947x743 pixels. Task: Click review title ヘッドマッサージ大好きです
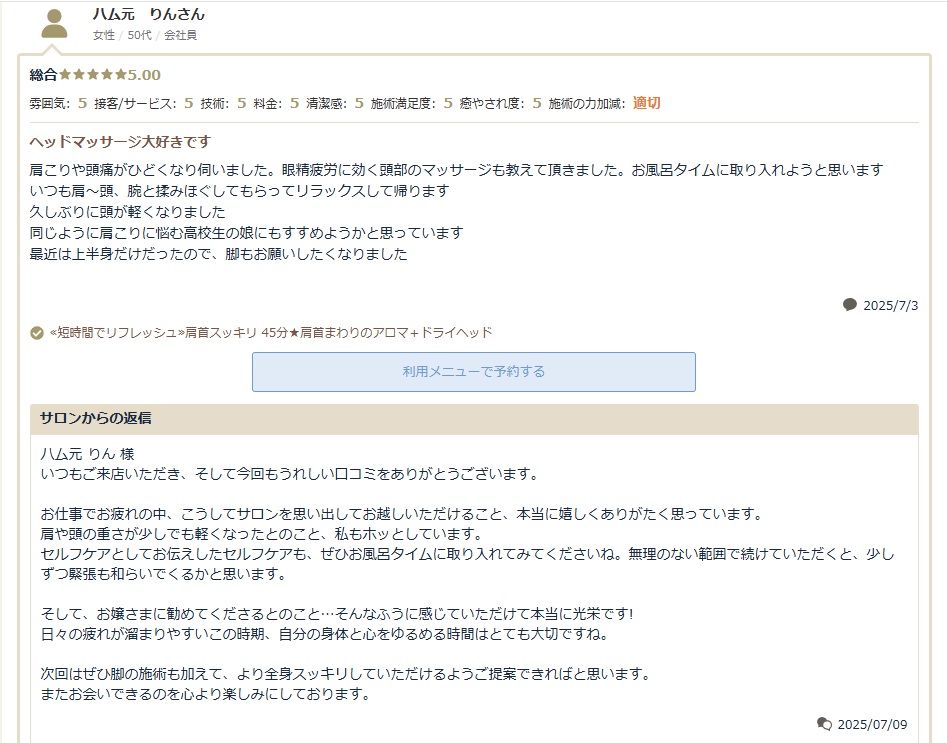click(120, 141)
